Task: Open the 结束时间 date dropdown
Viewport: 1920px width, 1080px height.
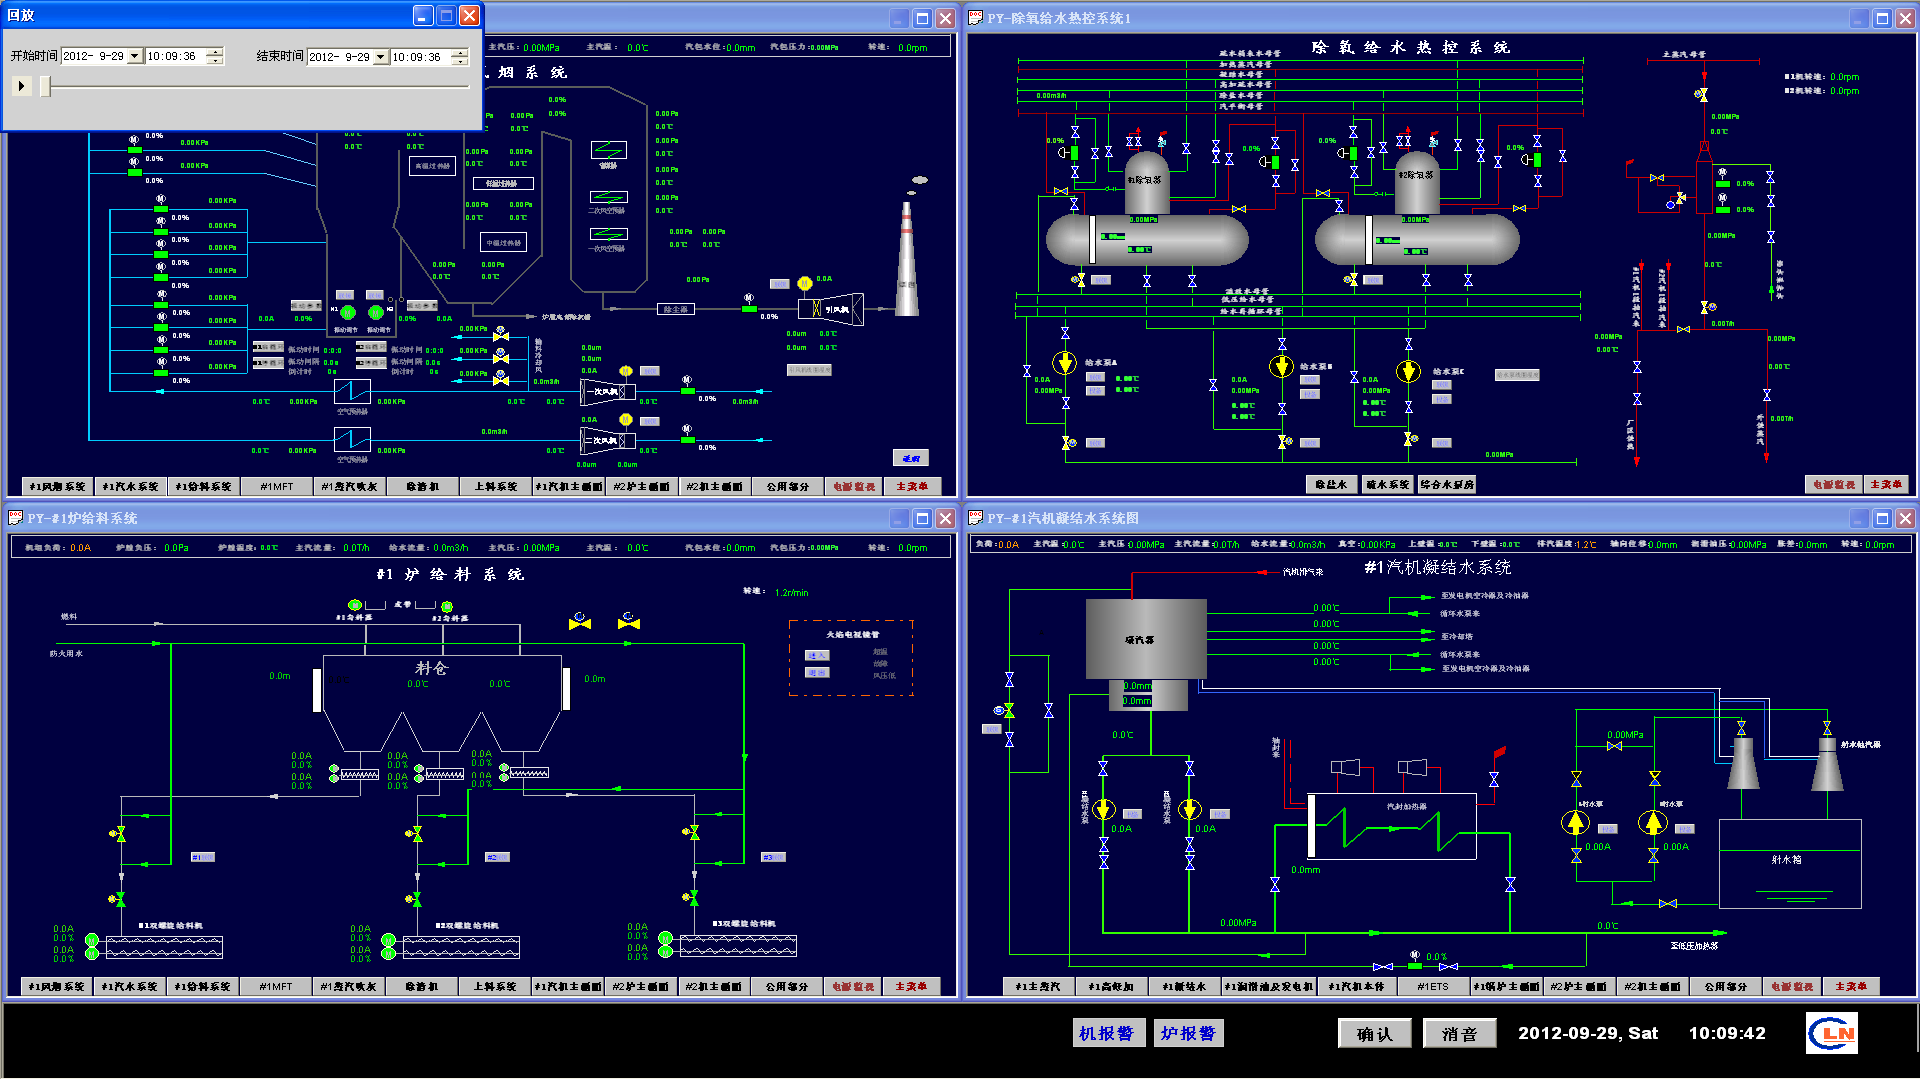Action: tap(380, 57)
